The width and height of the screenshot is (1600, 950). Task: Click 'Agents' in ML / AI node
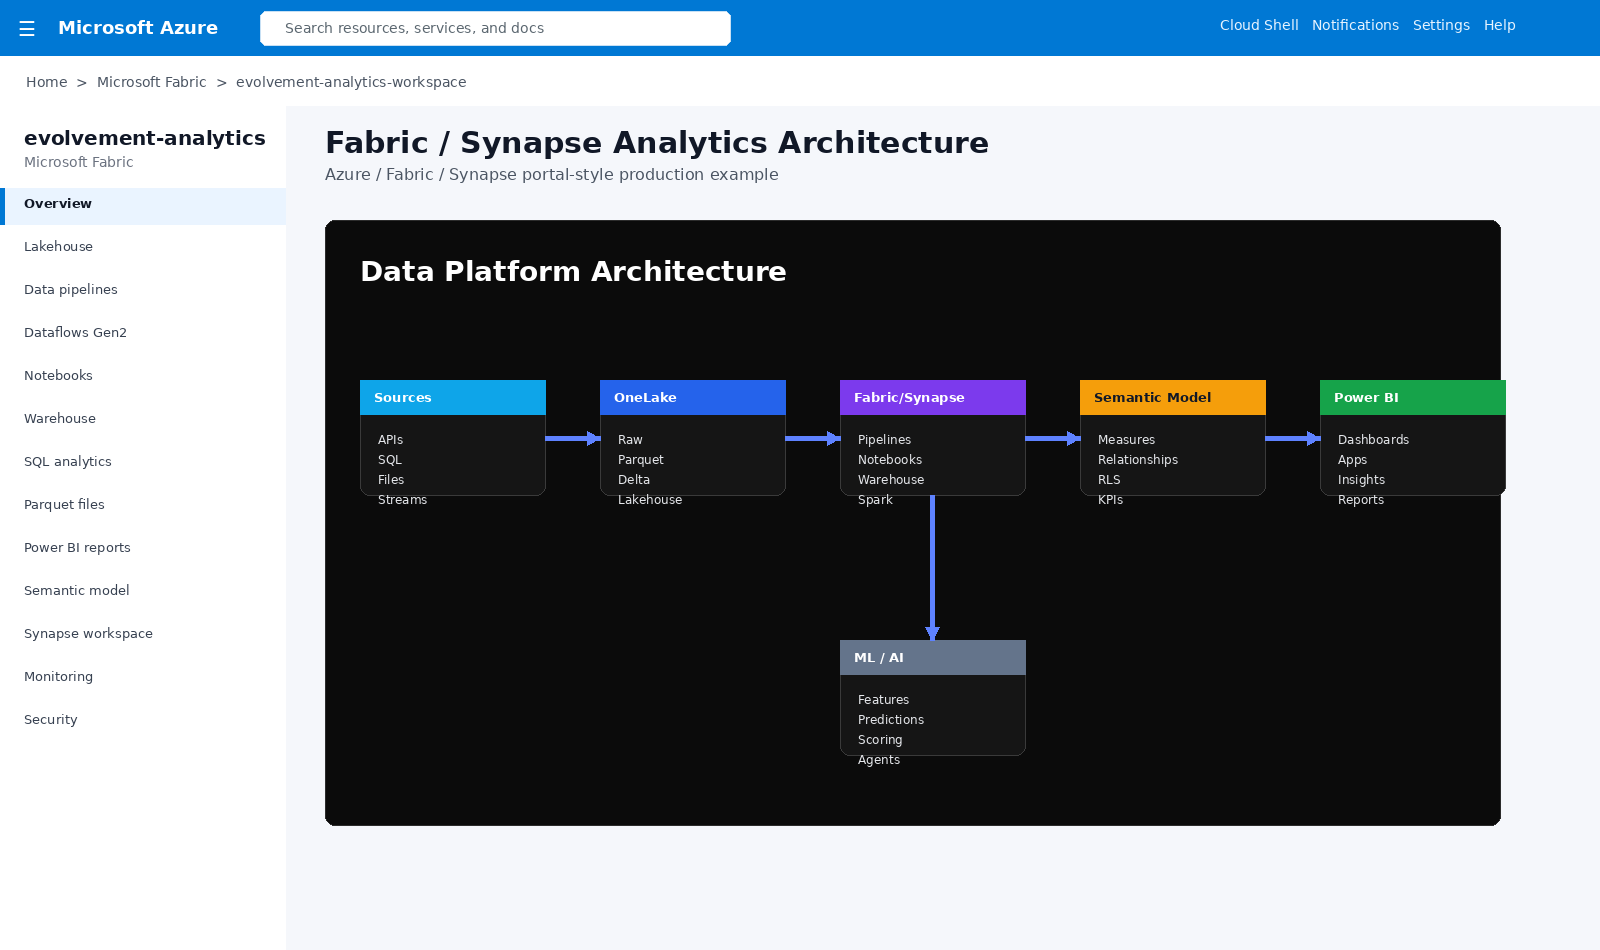pos(879,760)
